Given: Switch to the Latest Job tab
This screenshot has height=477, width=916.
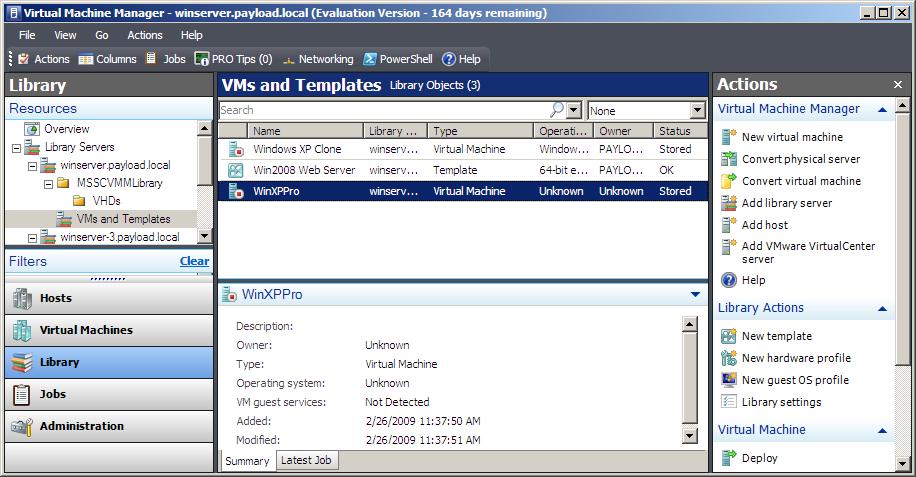Looking at the screenshot, I should coord(307,460).
